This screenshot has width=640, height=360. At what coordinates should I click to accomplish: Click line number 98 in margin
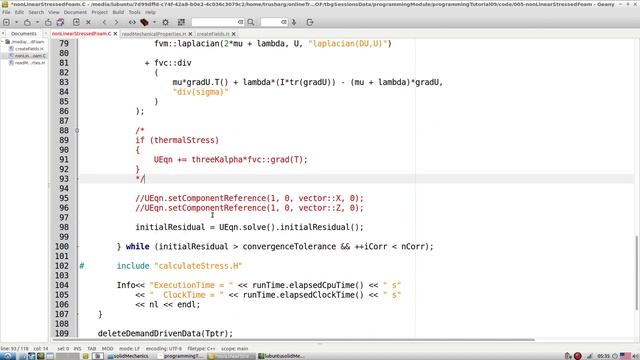tap(63, 227)
